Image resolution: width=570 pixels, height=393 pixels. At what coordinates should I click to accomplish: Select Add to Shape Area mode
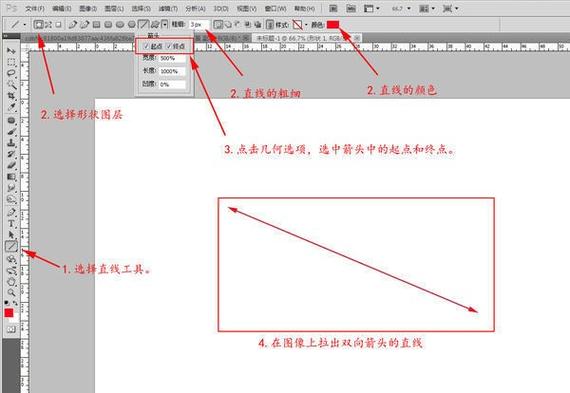pyautogui.click(x=228, y=24)
